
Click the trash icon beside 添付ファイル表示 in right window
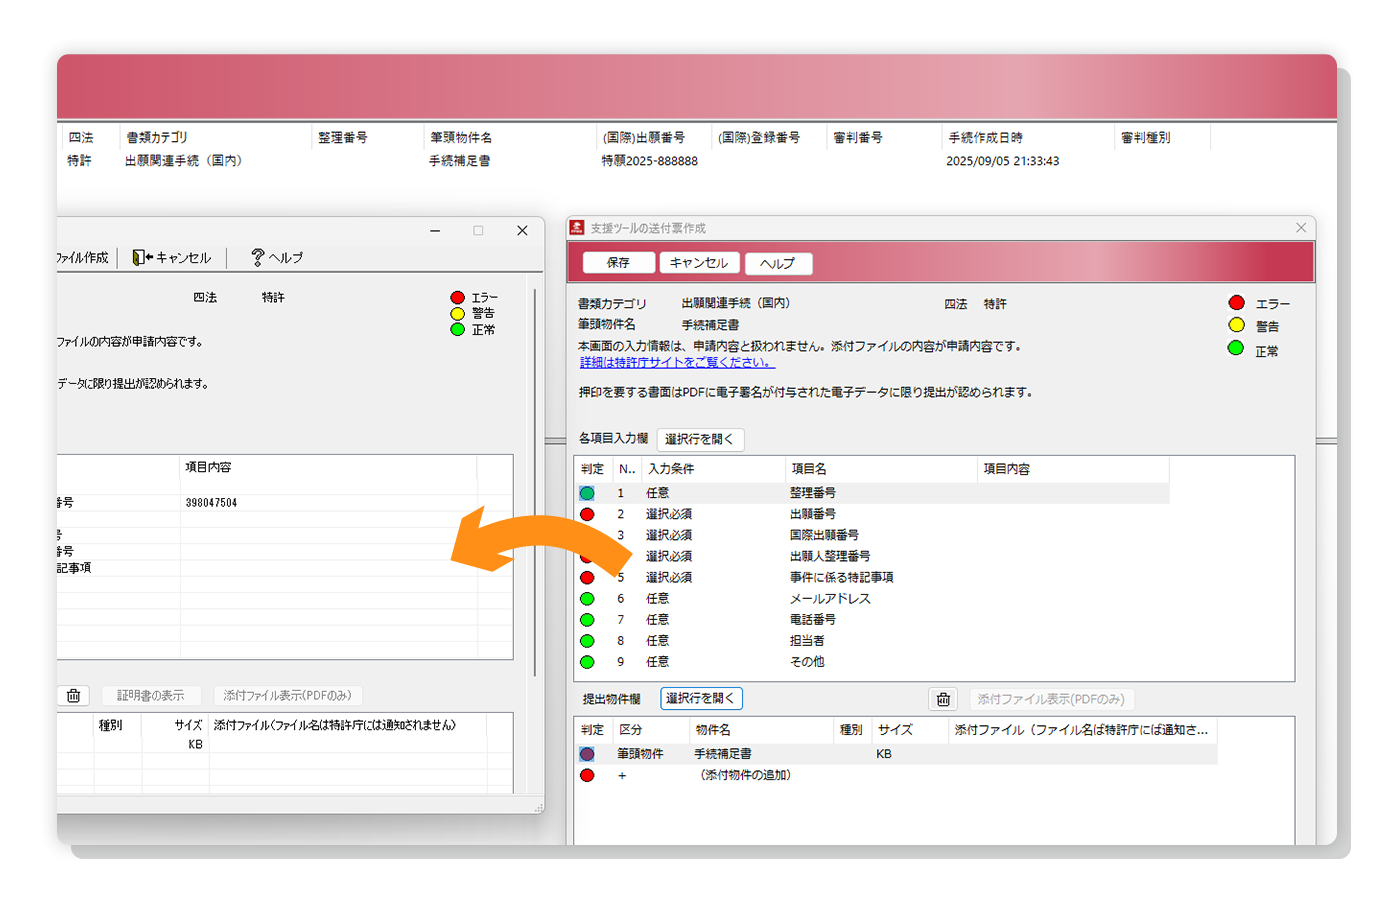(x=943, y=699)
